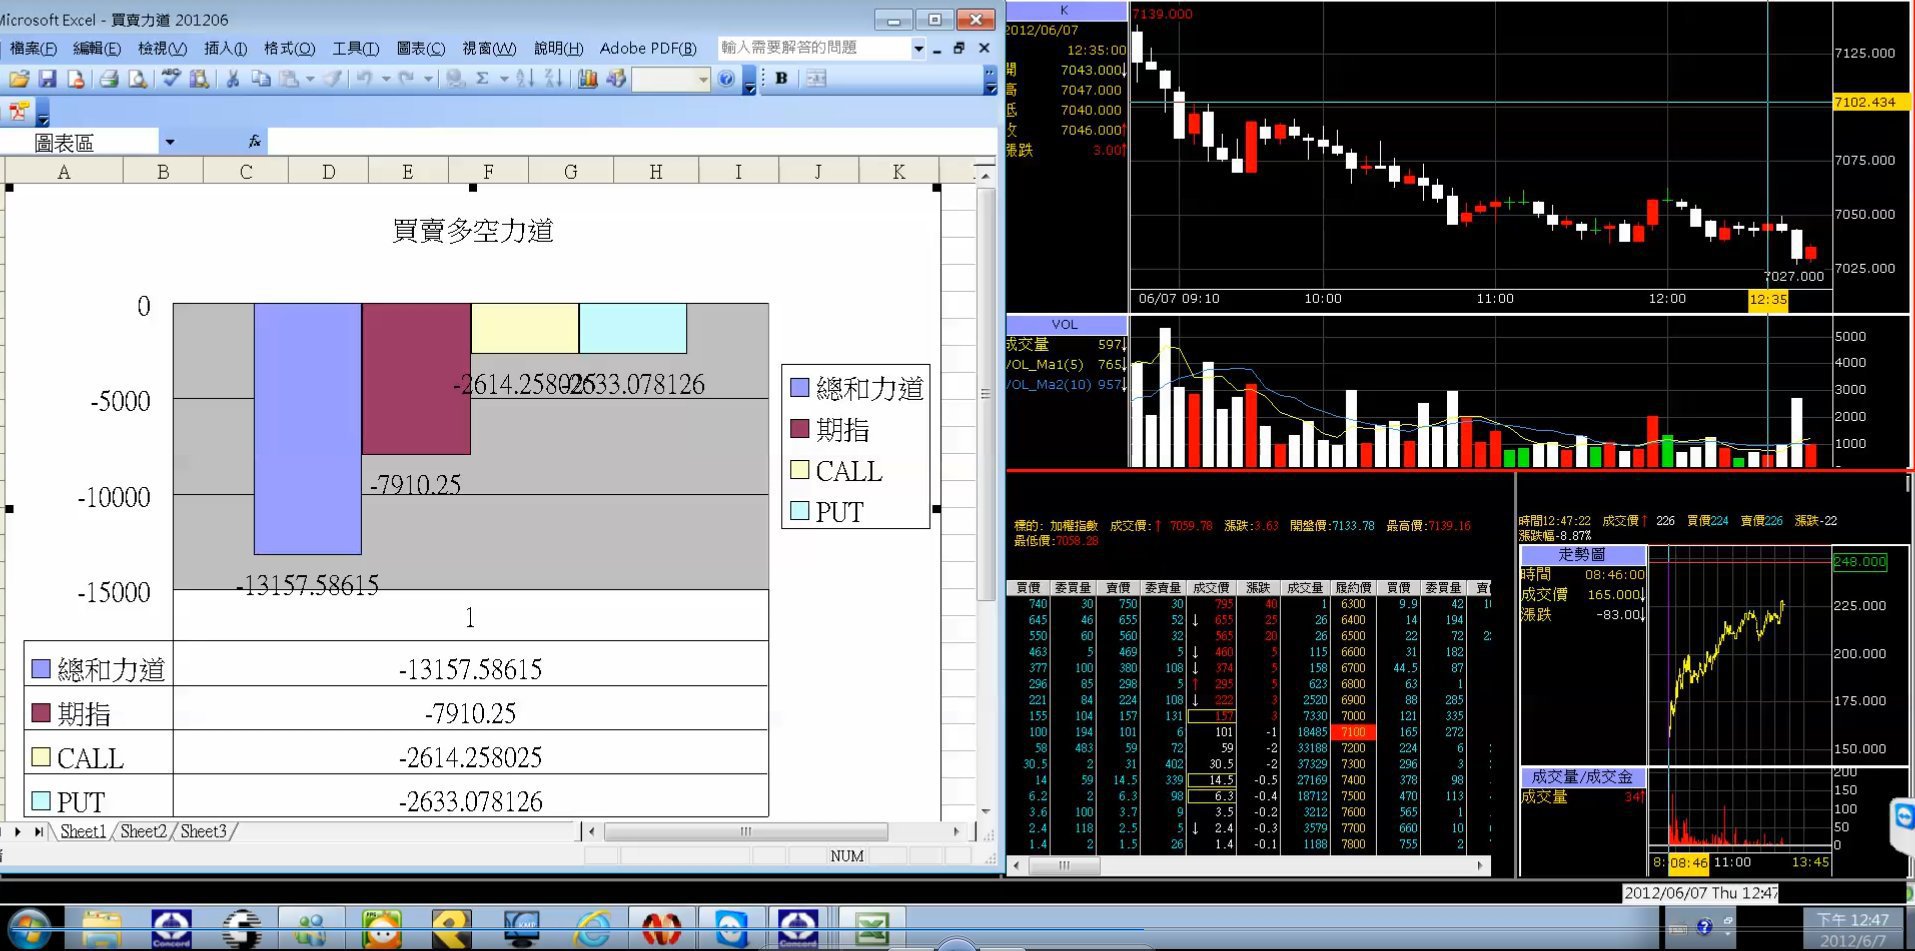Click the Research icon beside spelling

tap(199, 78)
